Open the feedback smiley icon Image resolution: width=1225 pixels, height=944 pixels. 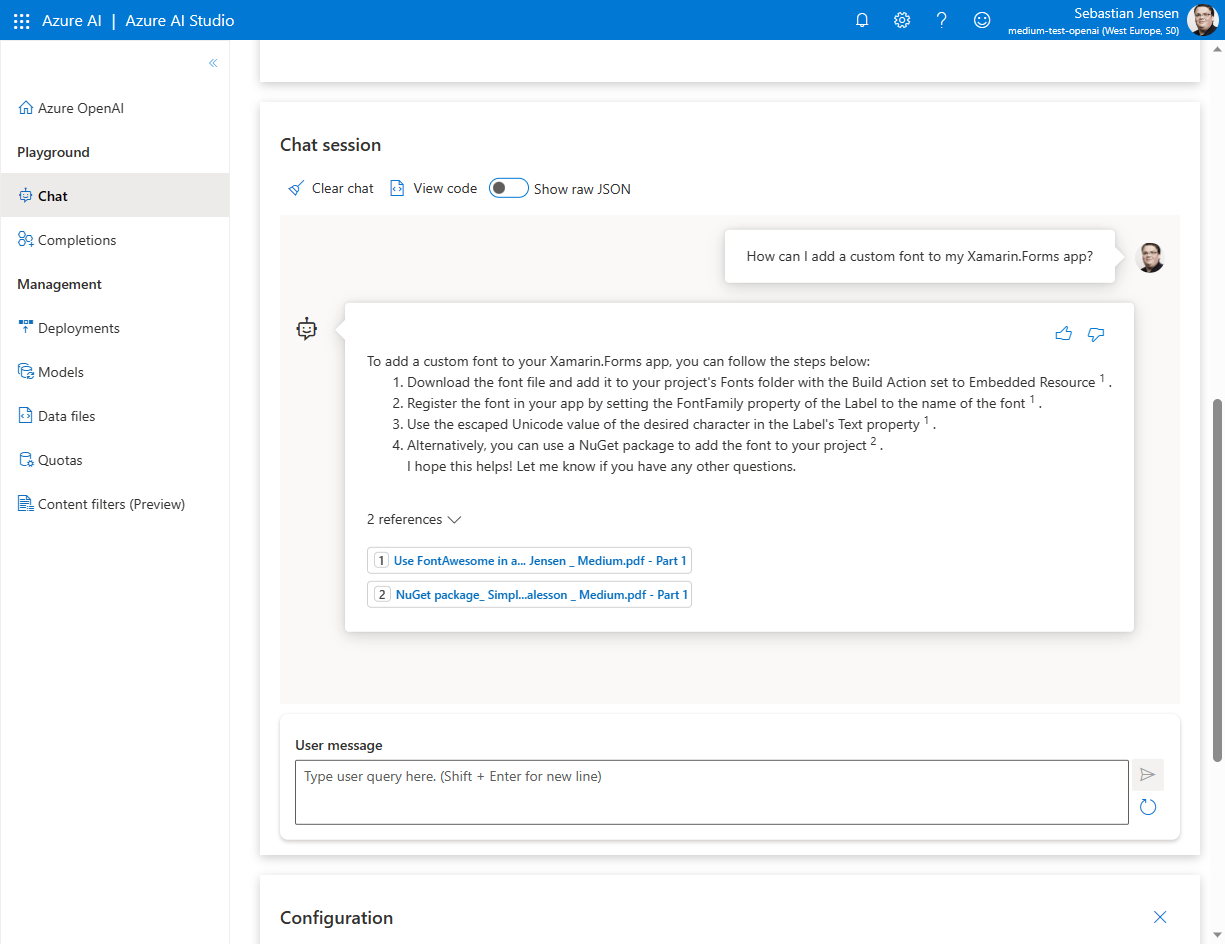click(983, 20)
